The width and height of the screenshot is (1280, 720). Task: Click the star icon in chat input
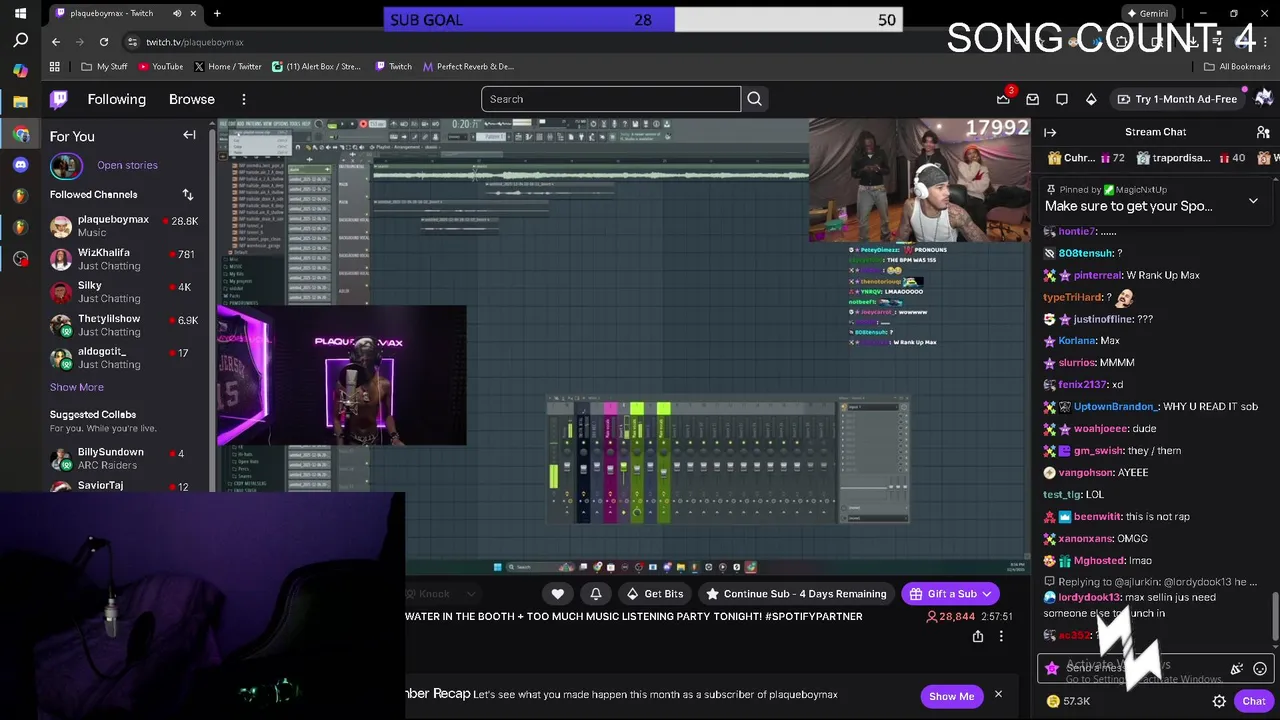point(1052,668)
